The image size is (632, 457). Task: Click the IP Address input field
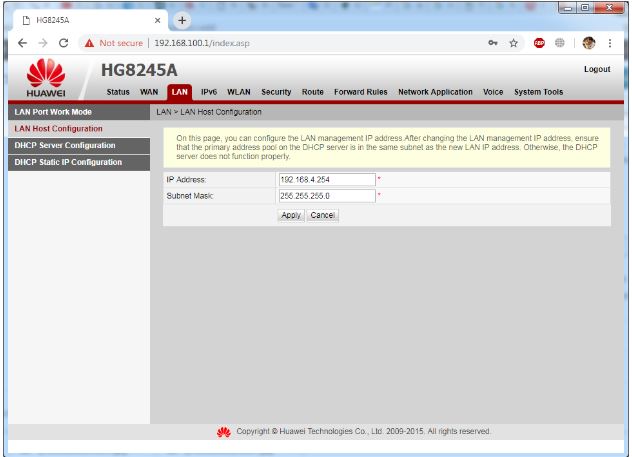(x=326, y=179)
